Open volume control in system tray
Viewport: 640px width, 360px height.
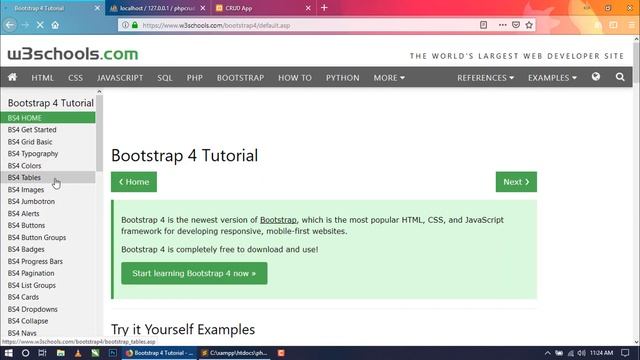click(x=582, y=353)
